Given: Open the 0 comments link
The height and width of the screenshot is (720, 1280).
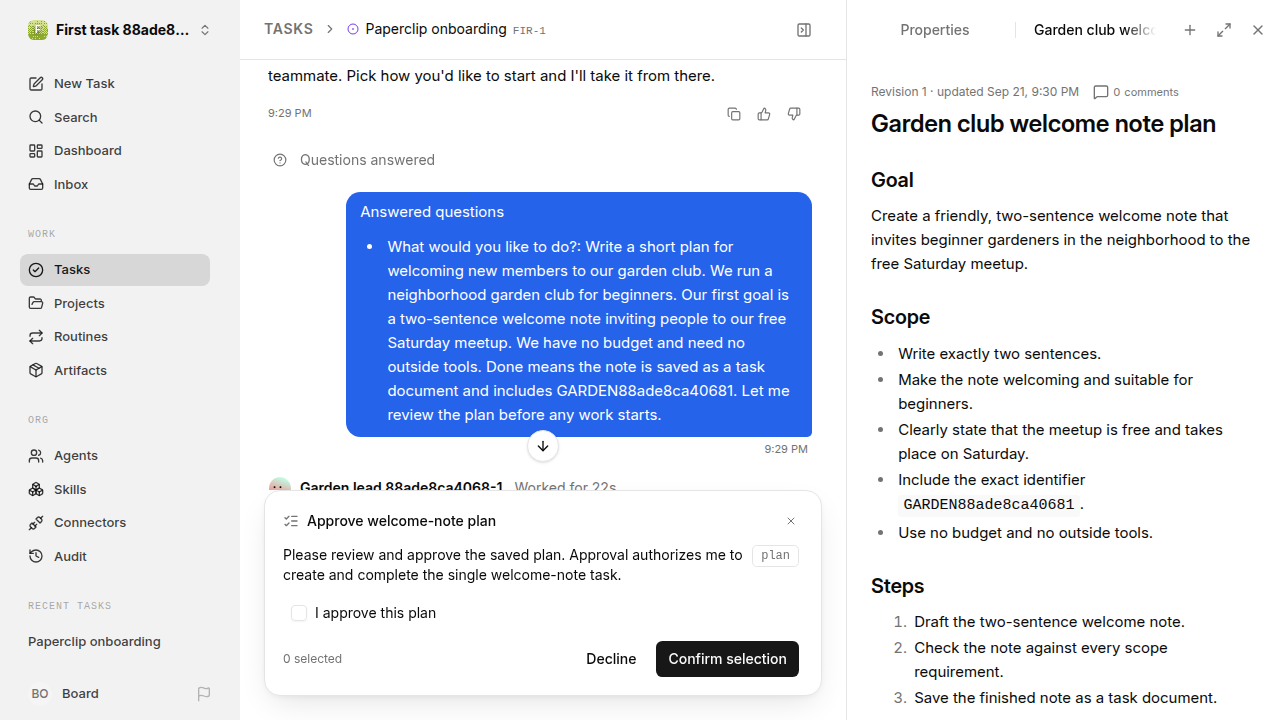Looking at the screenshot, I should tap(1136, 92).
